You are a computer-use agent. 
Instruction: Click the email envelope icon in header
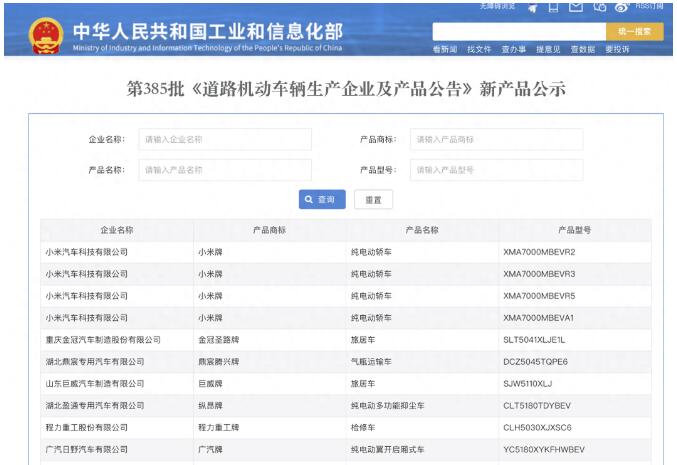pos(576,6)
